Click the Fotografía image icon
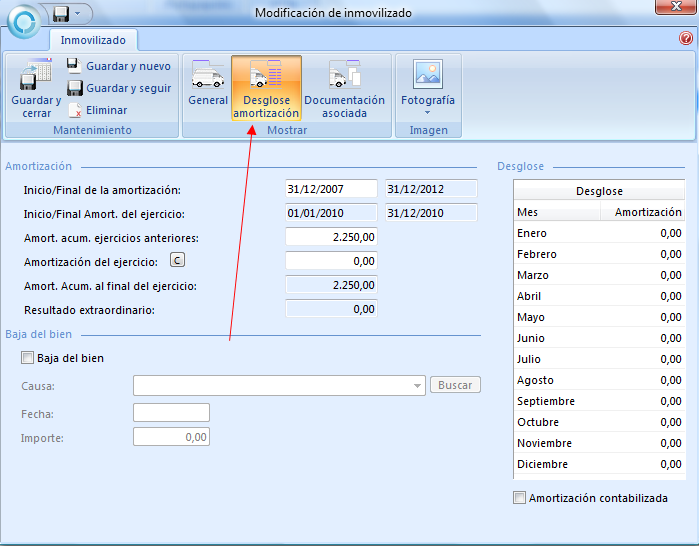The height and width of the screenshot is (546, 699). pos(428,74)
